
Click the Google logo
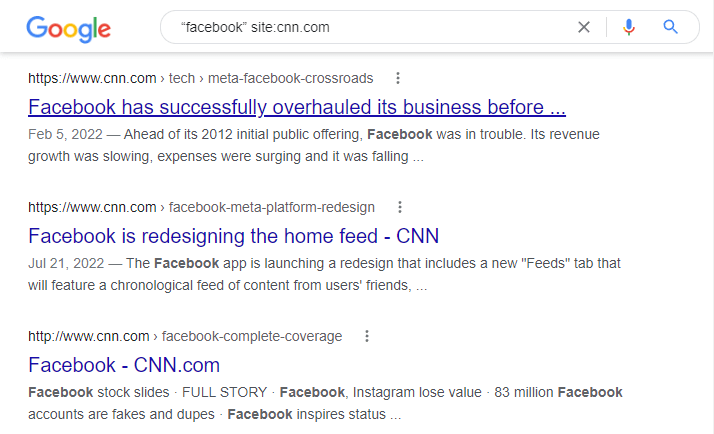coord(68,29)
